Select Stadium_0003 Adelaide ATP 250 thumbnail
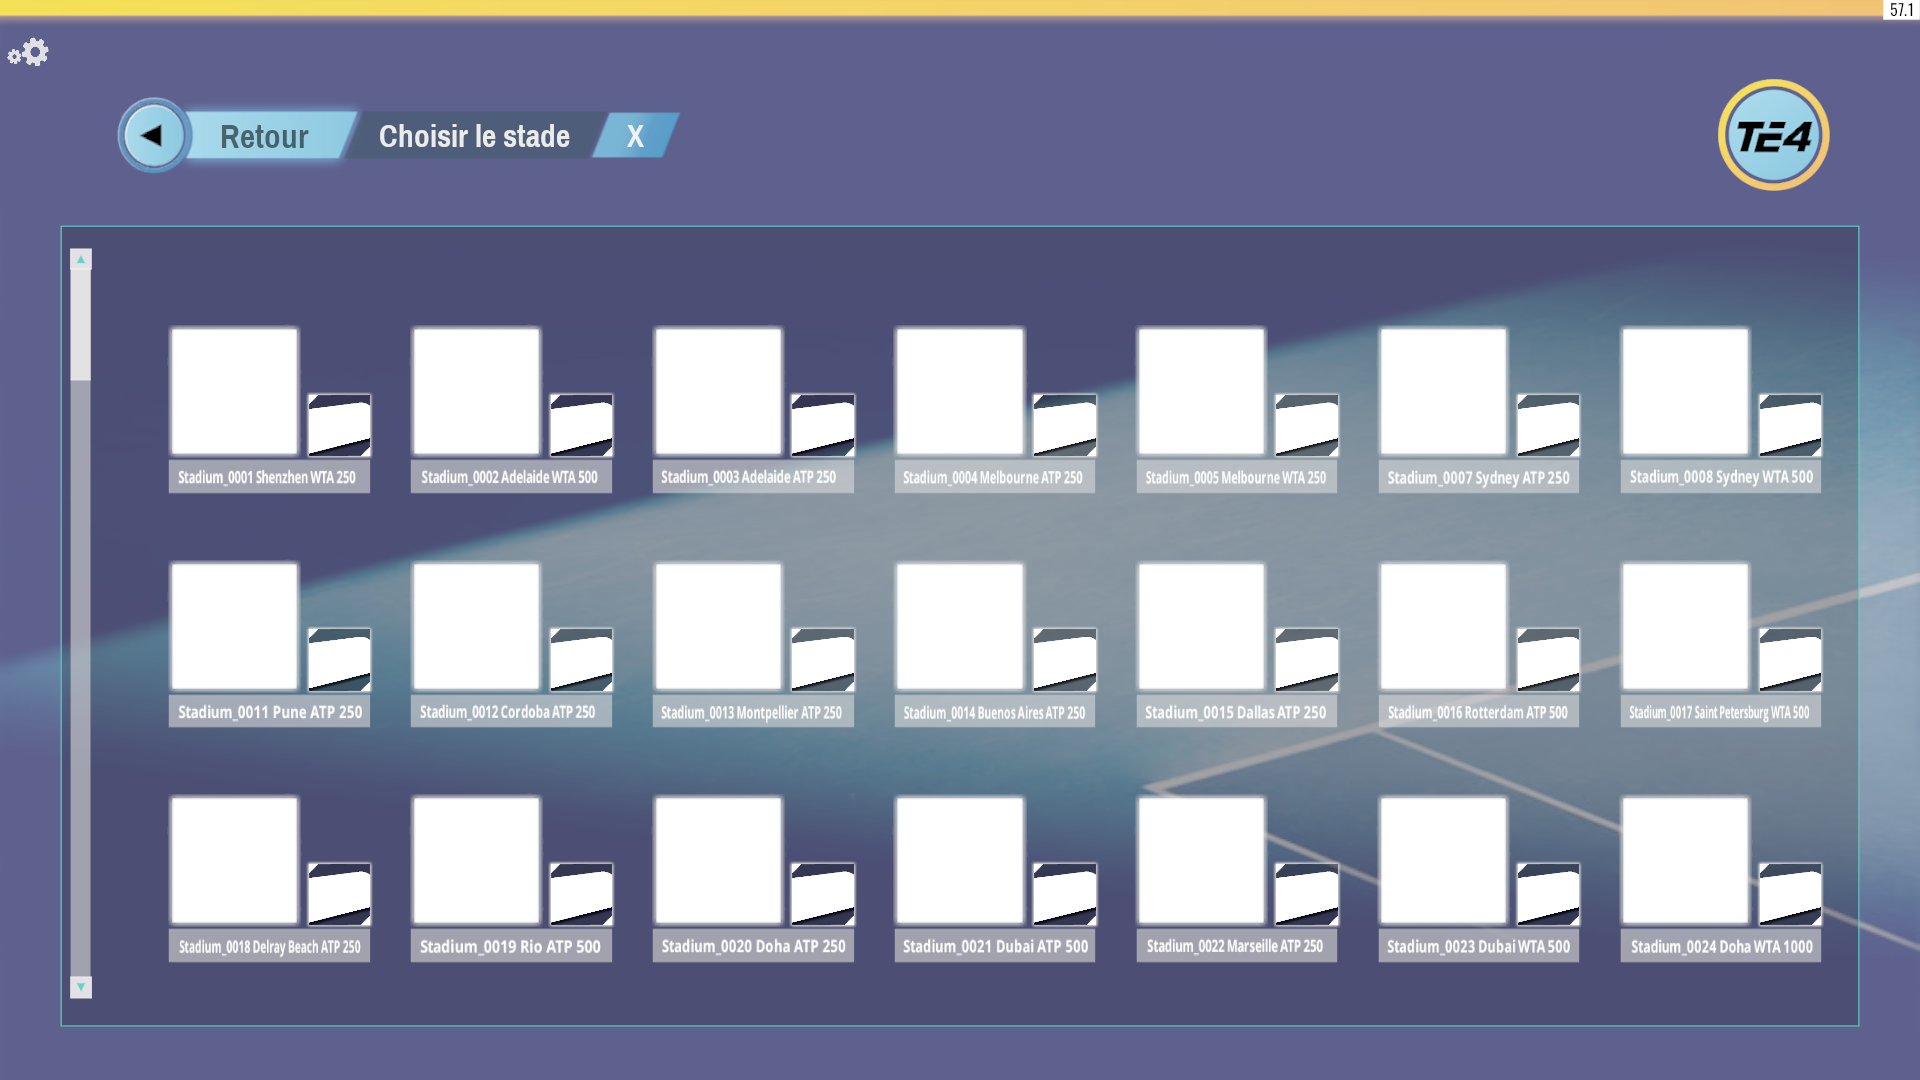This screenshot has width=1920, height=1080. click(718, 392)
